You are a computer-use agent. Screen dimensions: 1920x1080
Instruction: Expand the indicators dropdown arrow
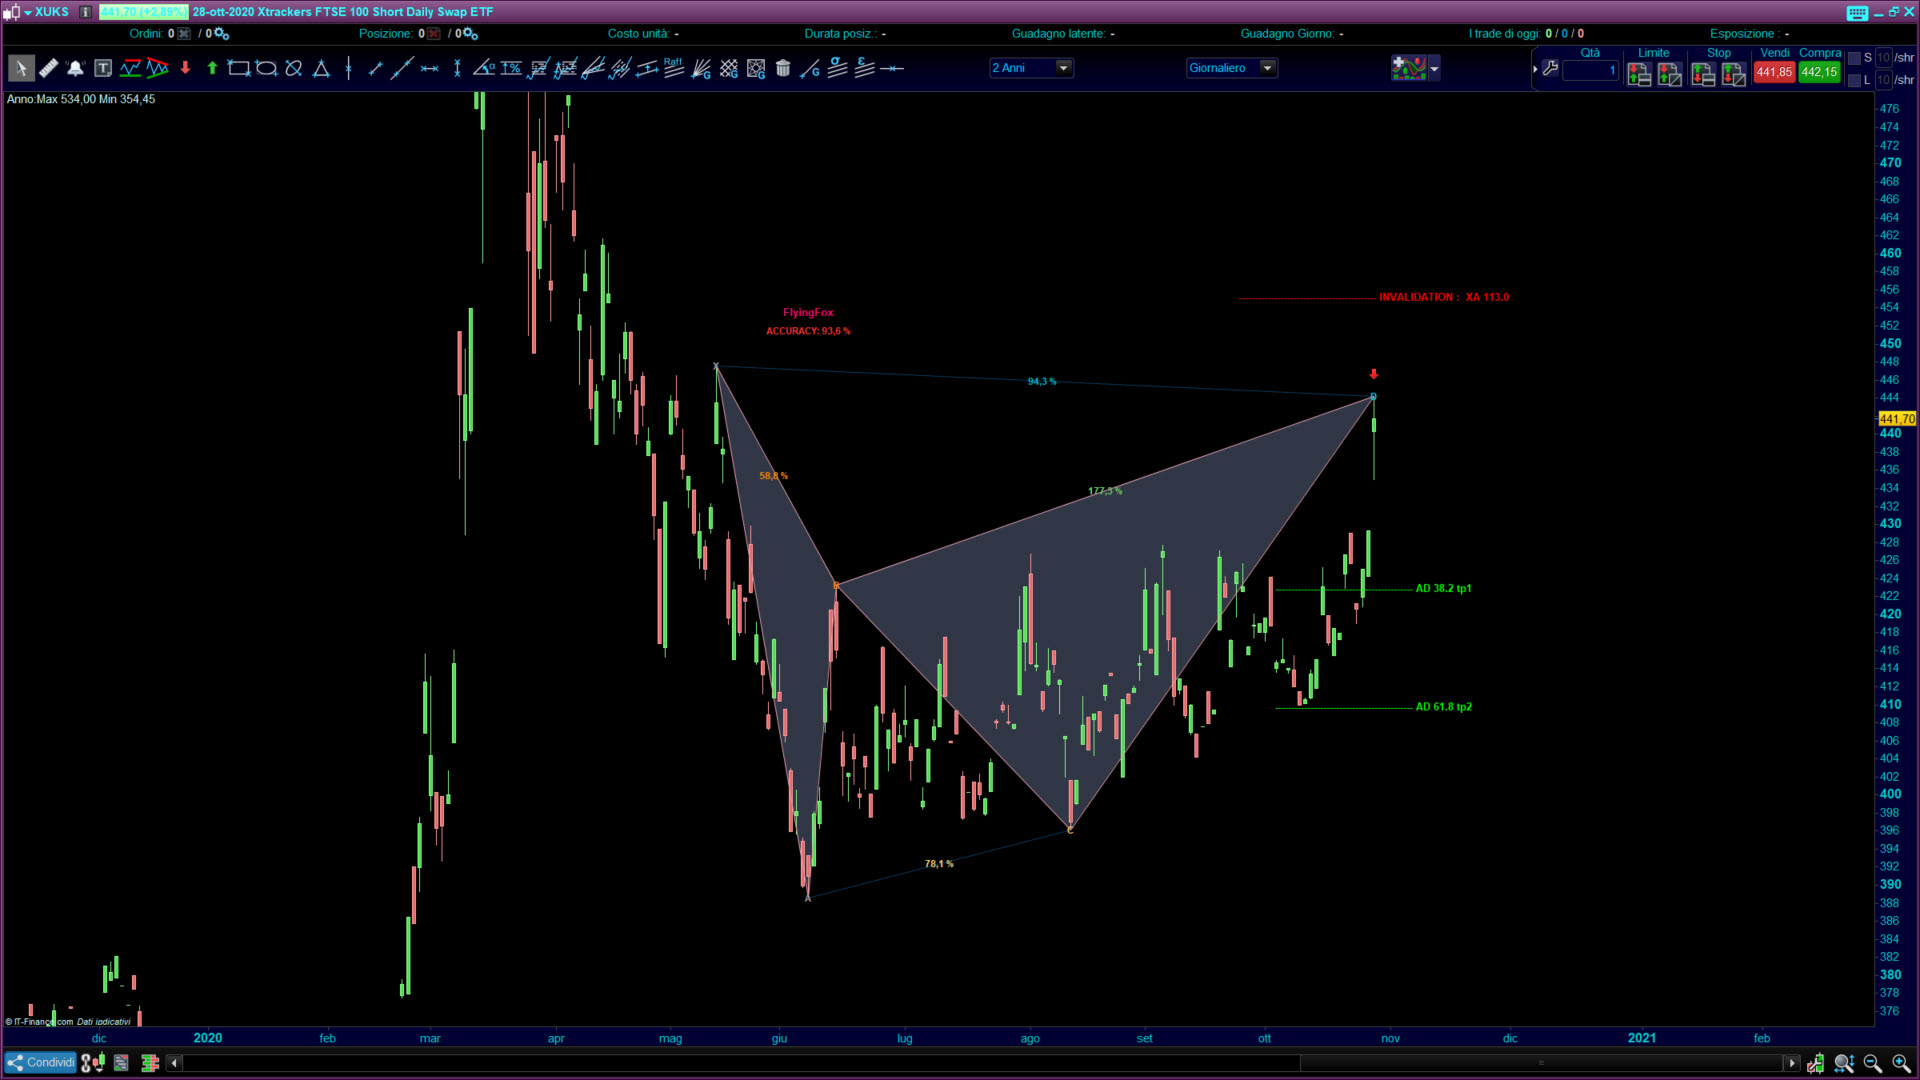[1435, 69]
